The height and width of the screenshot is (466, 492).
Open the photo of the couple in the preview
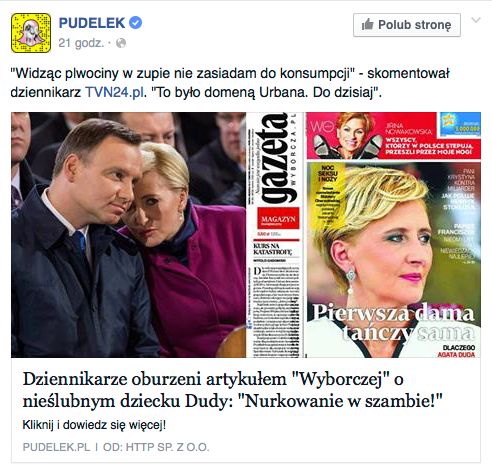point(129,235)
